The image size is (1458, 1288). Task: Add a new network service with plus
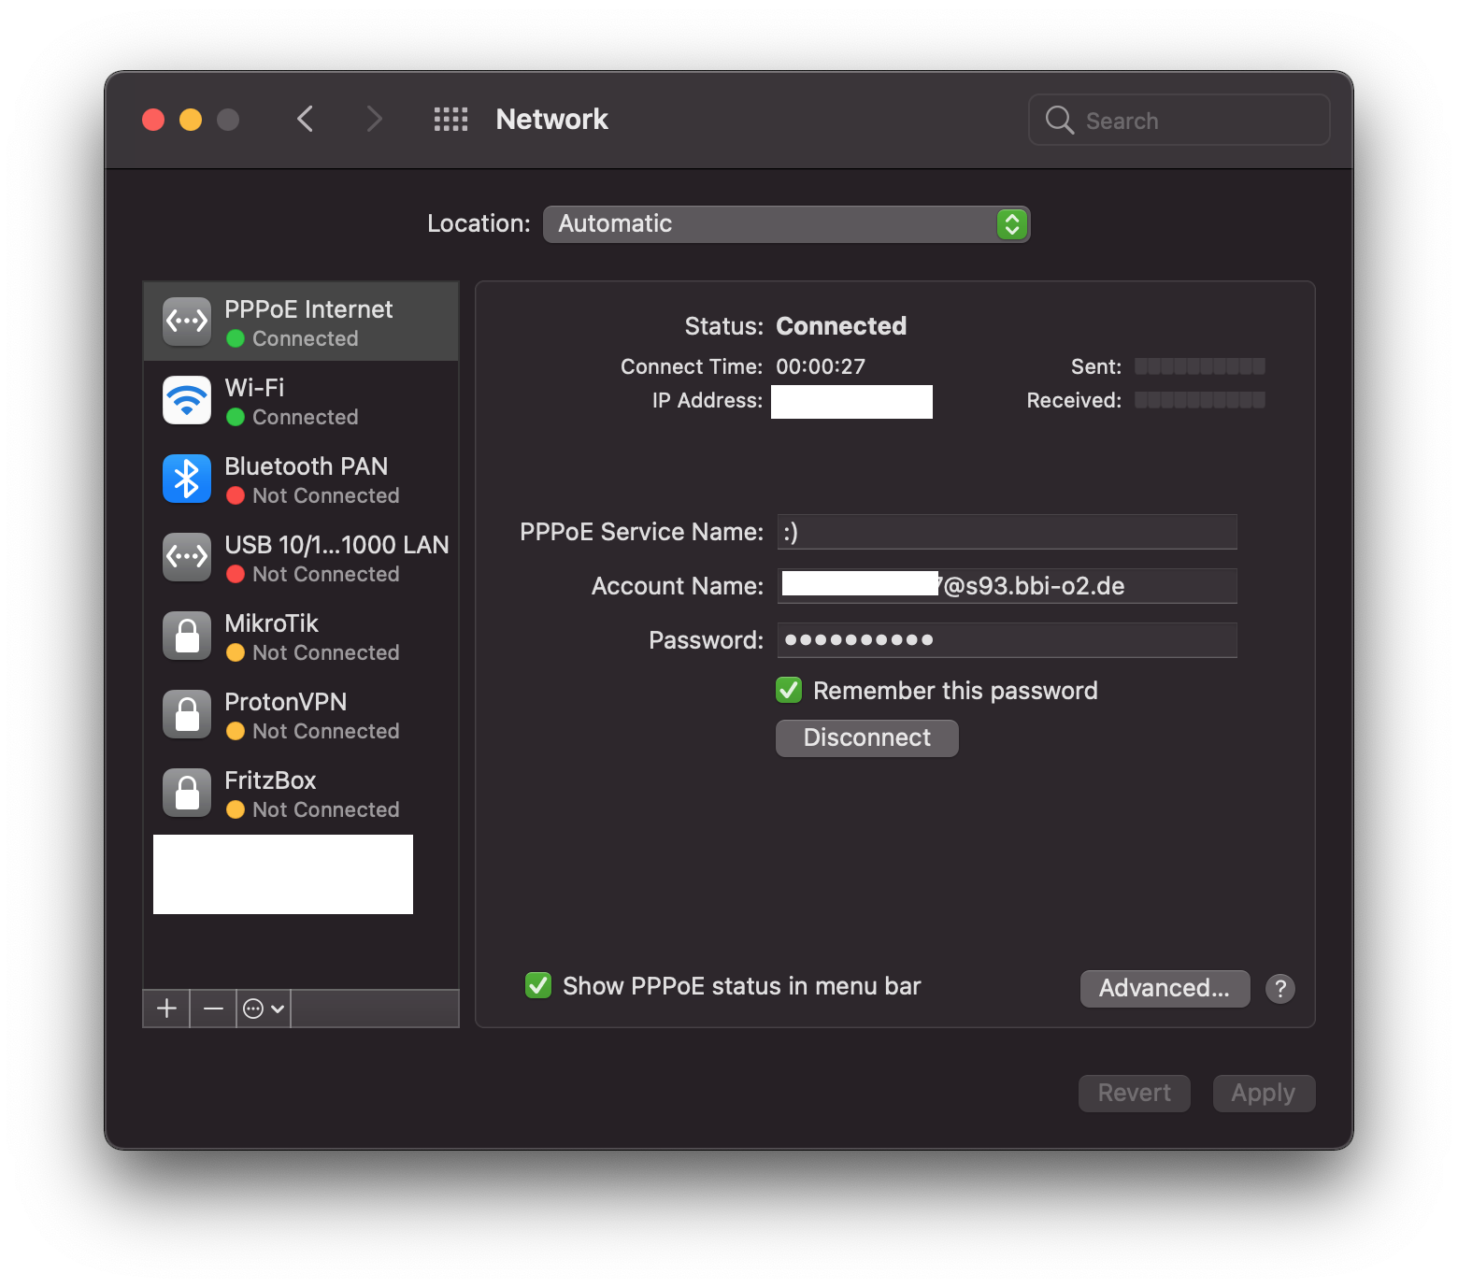point(167,1008)
